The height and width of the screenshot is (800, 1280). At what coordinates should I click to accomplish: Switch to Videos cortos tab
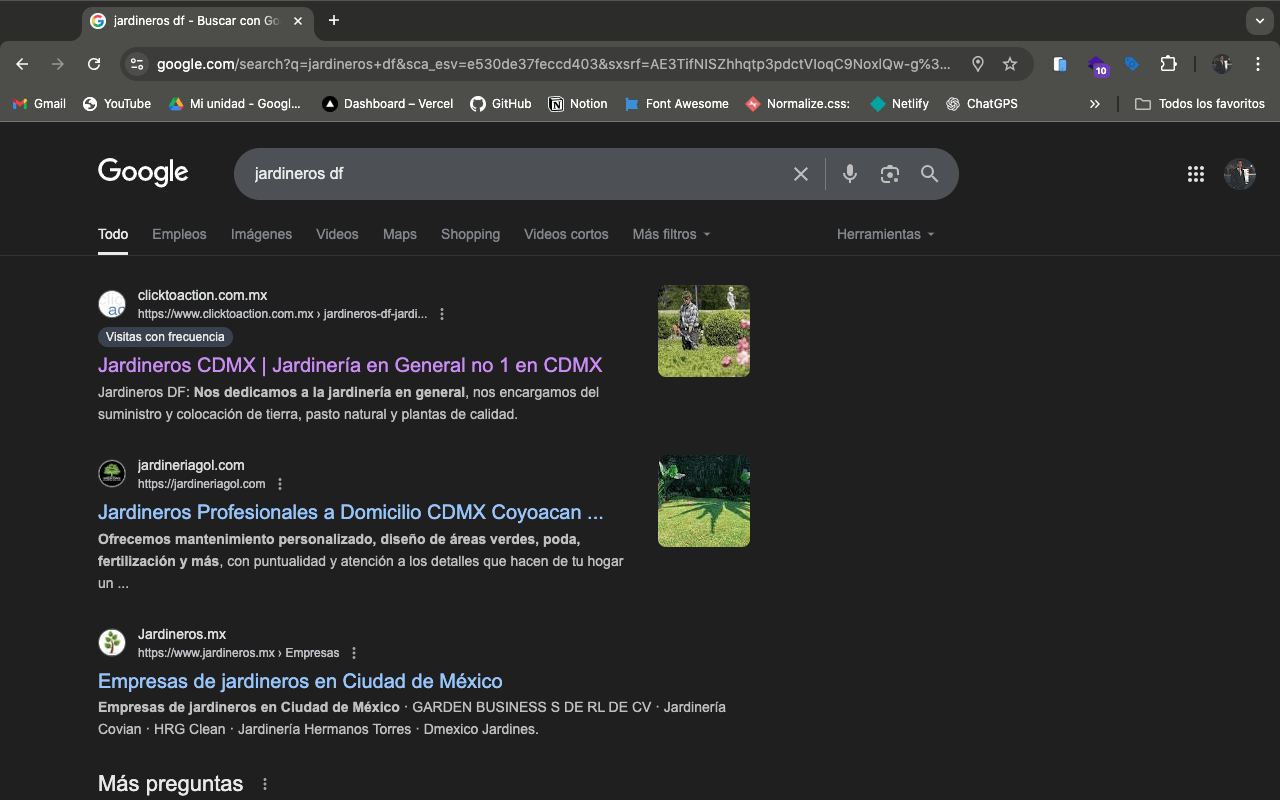click(566, 234)
